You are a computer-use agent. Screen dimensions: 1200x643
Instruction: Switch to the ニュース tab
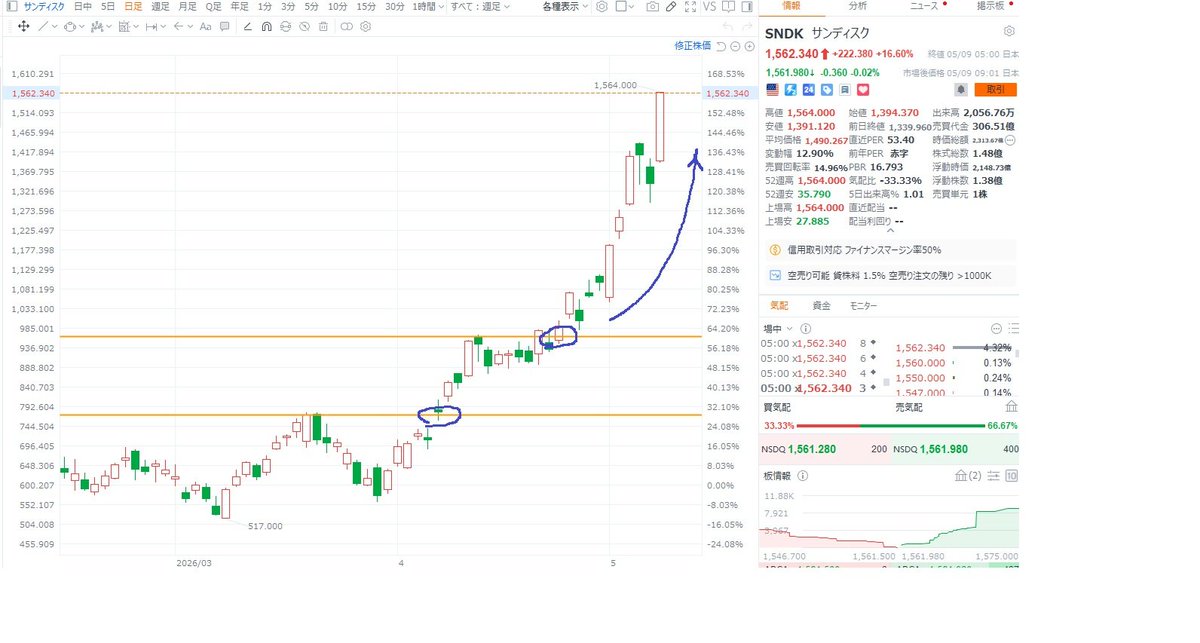point(924,6)
